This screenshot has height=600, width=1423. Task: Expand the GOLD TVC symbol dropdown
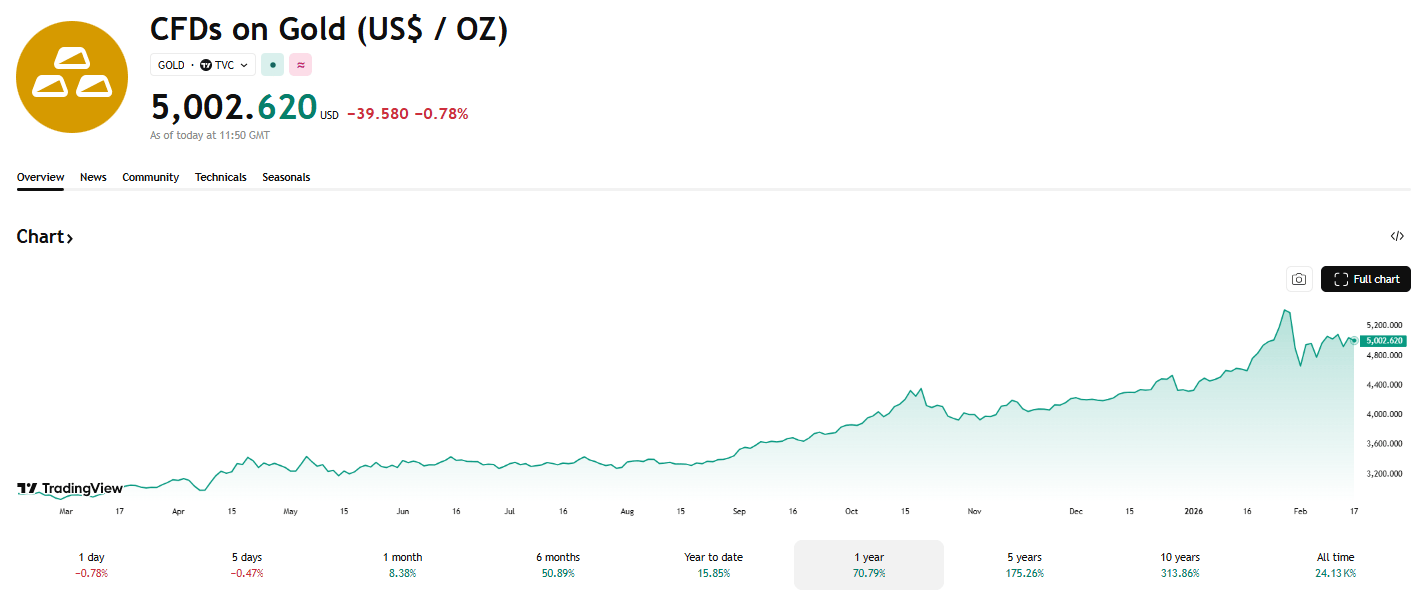pyautogui.click(x=244, y=65)
